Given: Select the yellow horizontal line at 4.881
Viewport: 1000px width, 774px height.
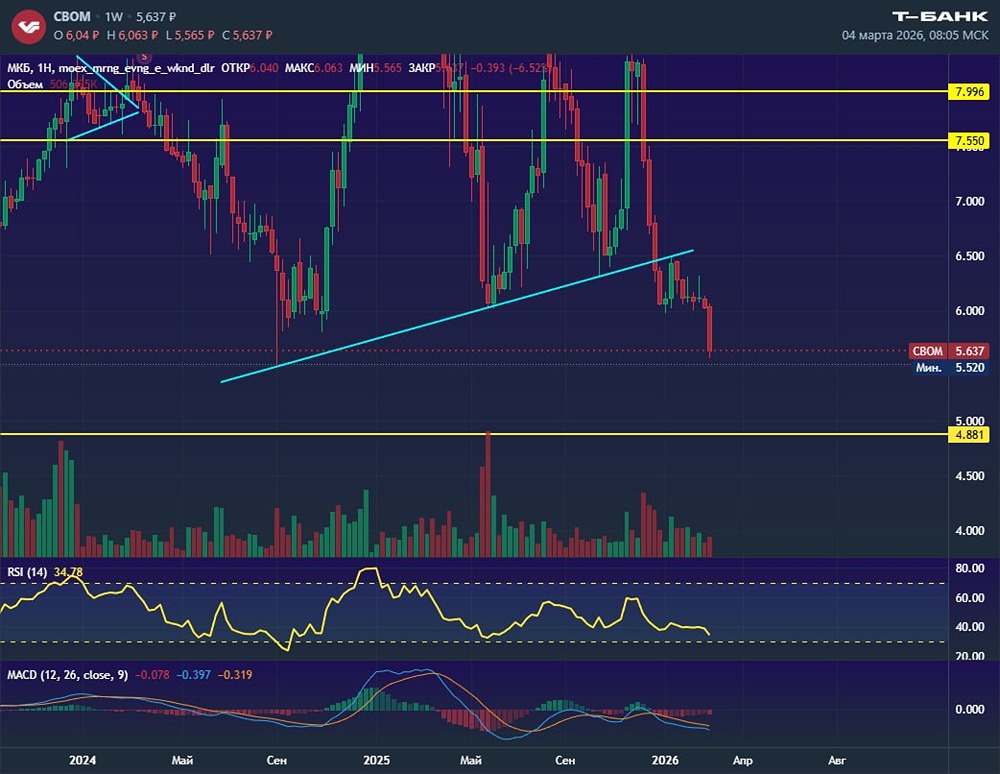Looking at the screenshot, I should [474, 435].
